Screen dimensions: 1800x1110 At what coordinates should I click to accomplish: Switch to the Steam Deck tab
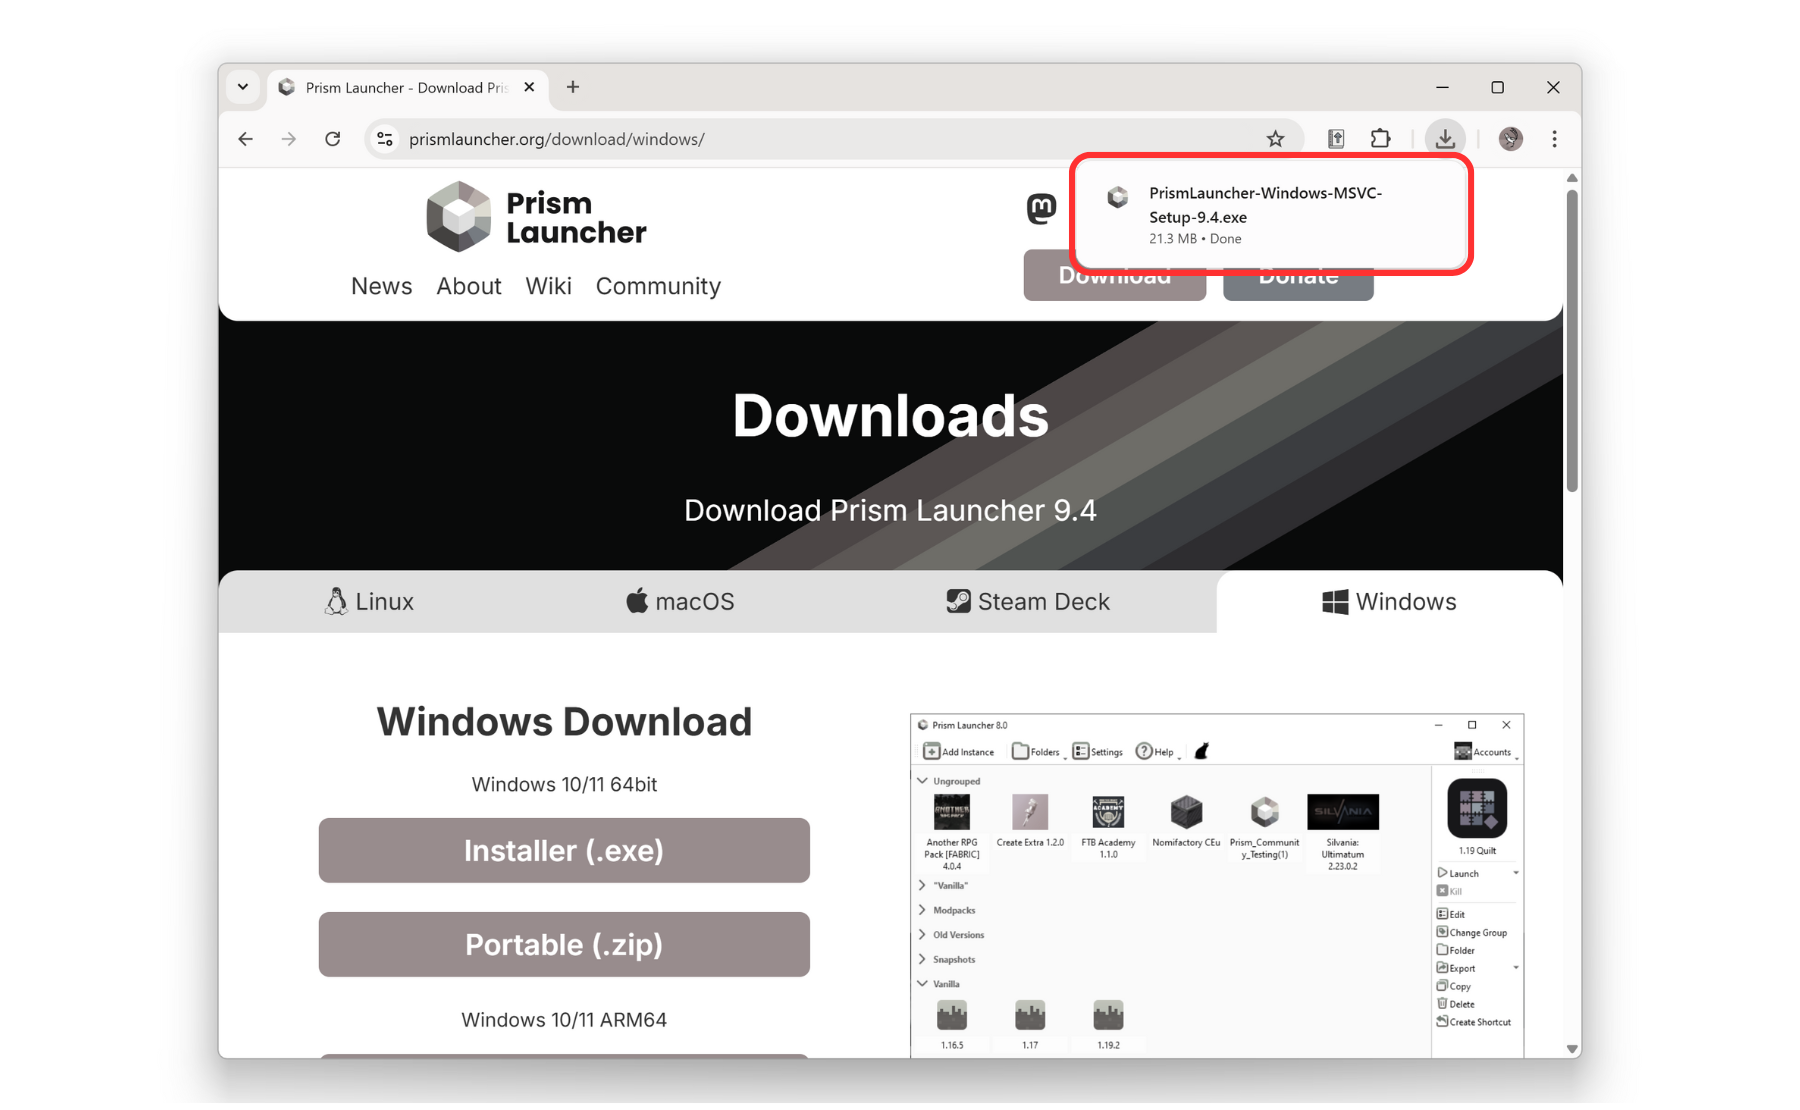(x=1028, y=601)
